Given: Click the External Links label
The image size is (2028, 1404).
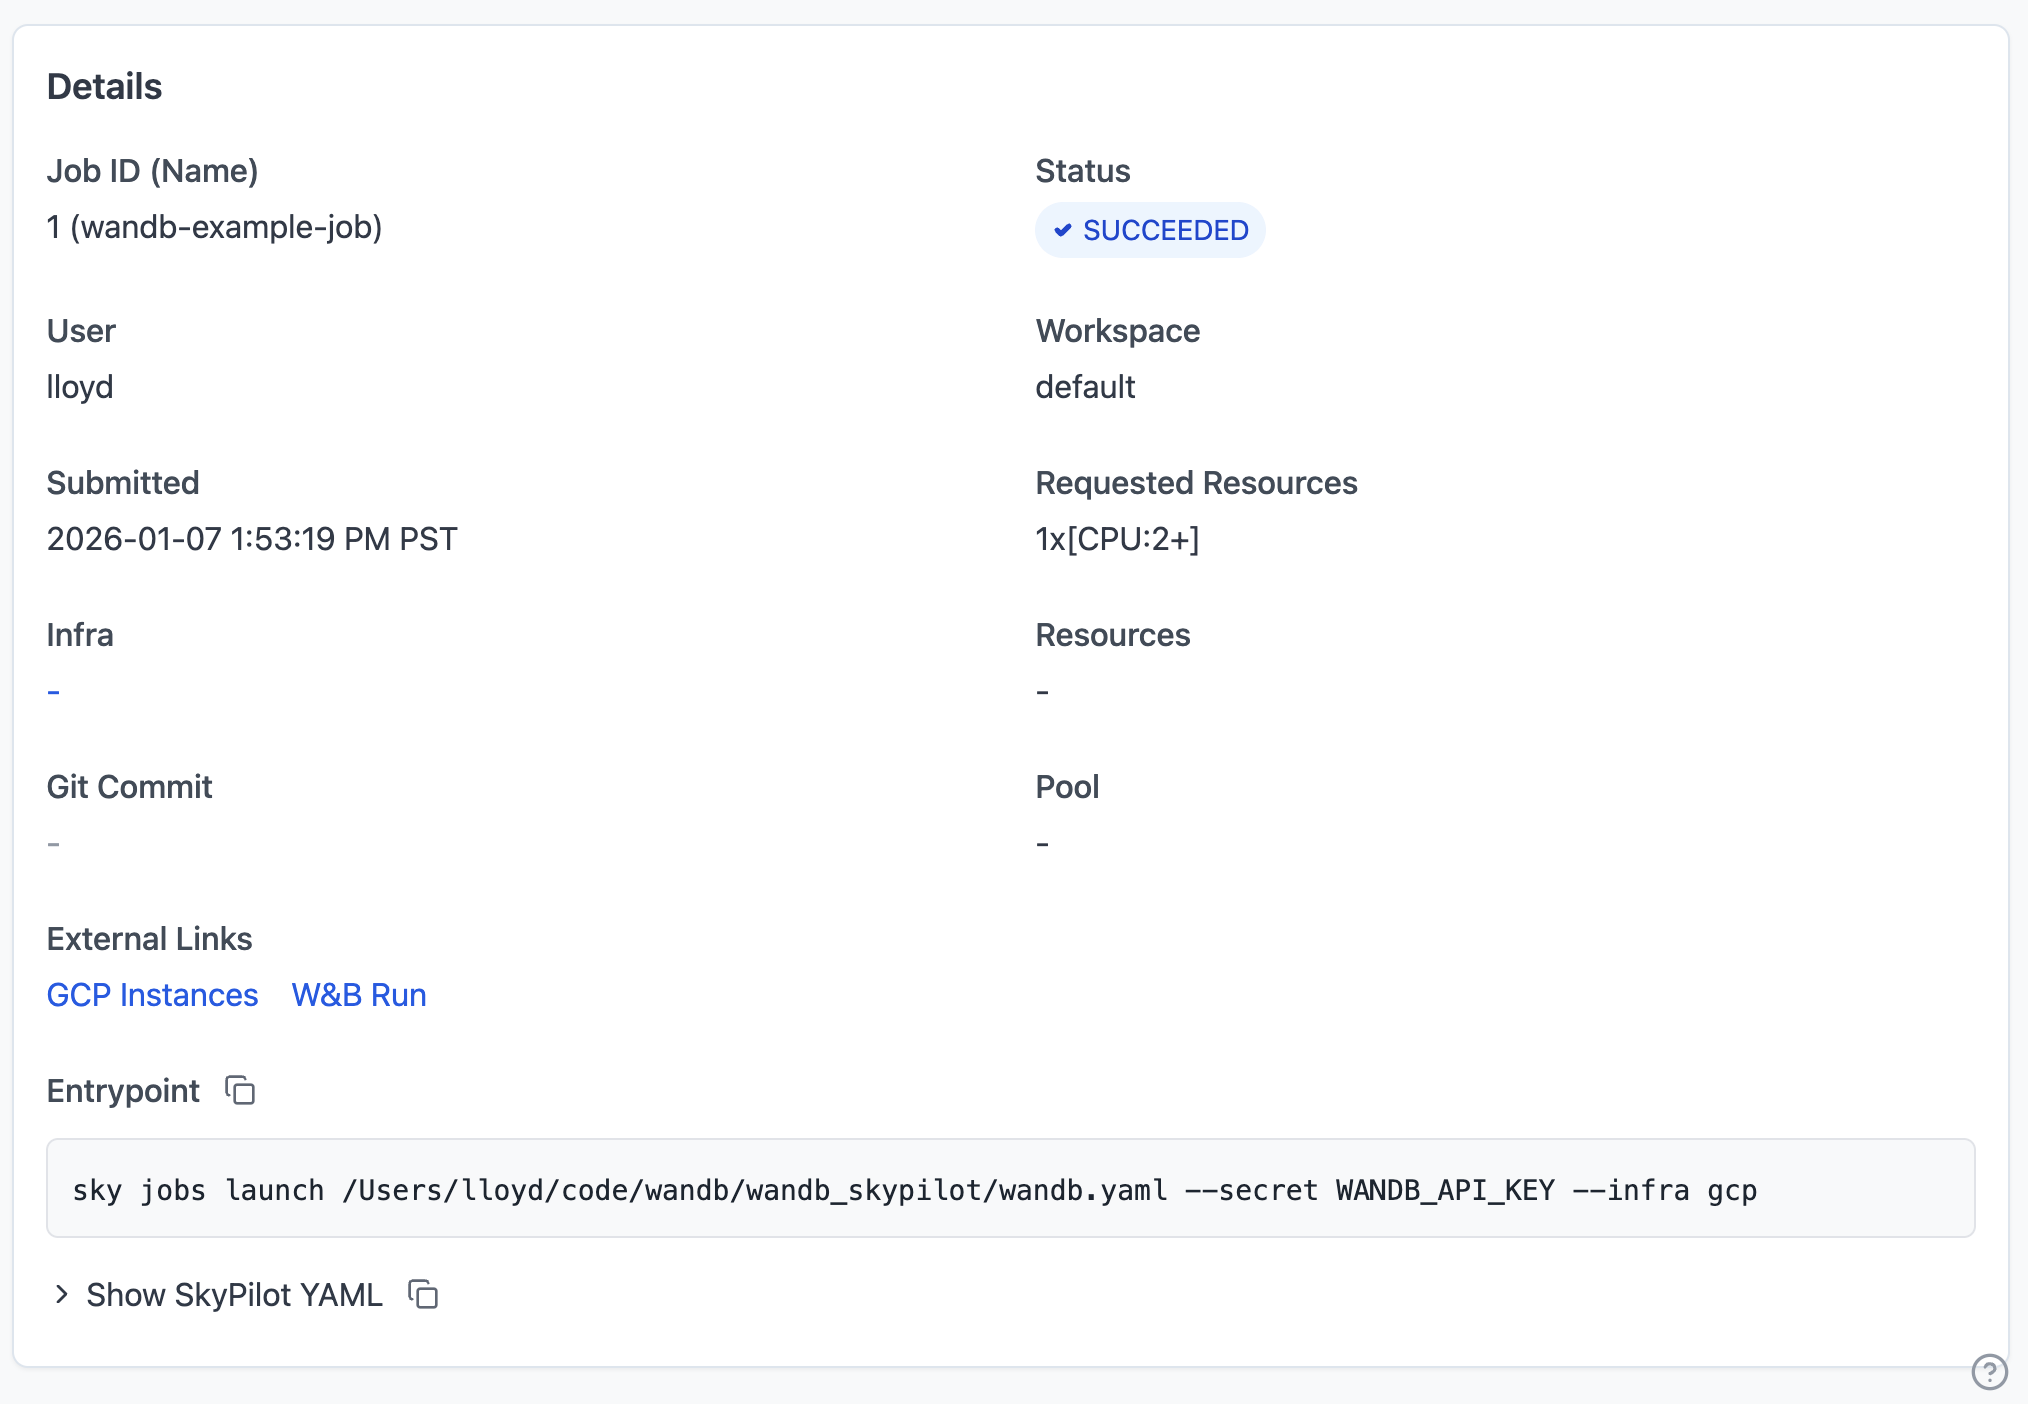Looking at the screenshot, I should pyautogui.click(x=149, y=939).
